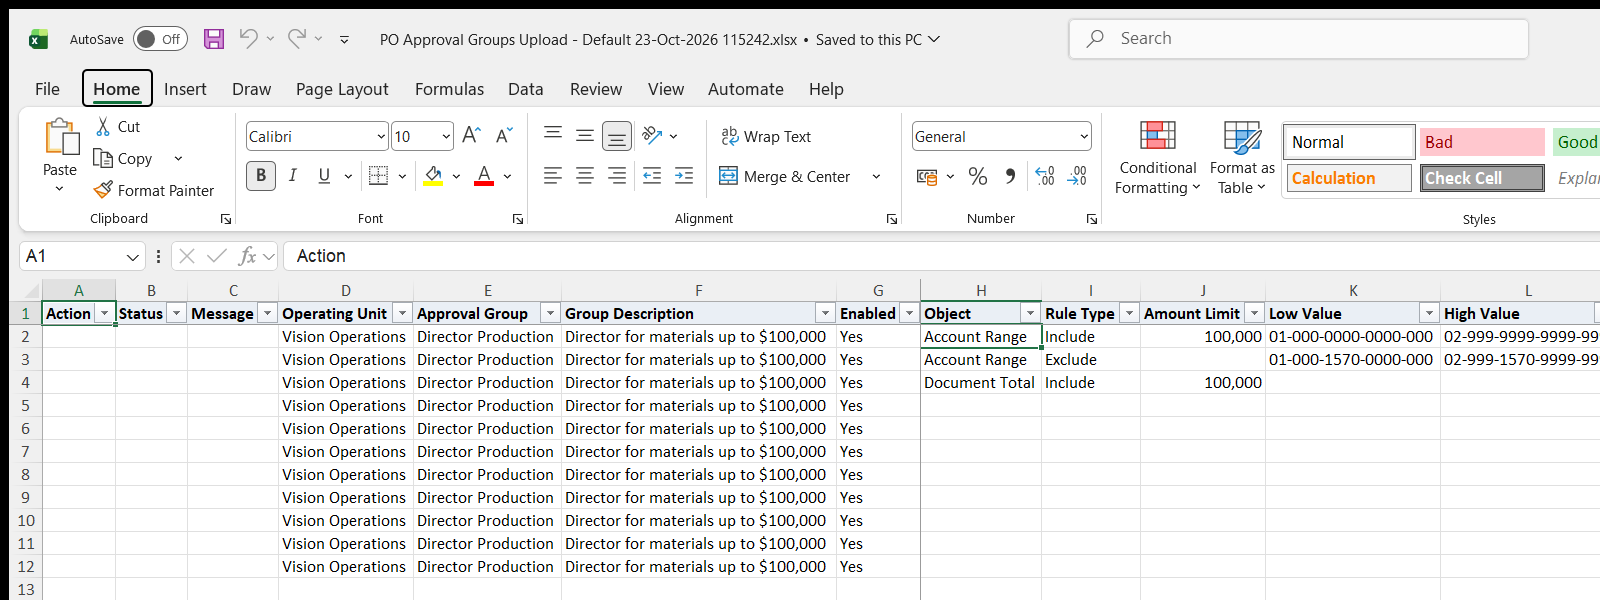The width and height of the screenshot is (1600, 600).
Task: Click the Redo arrow icon
Action: [297, 38]
